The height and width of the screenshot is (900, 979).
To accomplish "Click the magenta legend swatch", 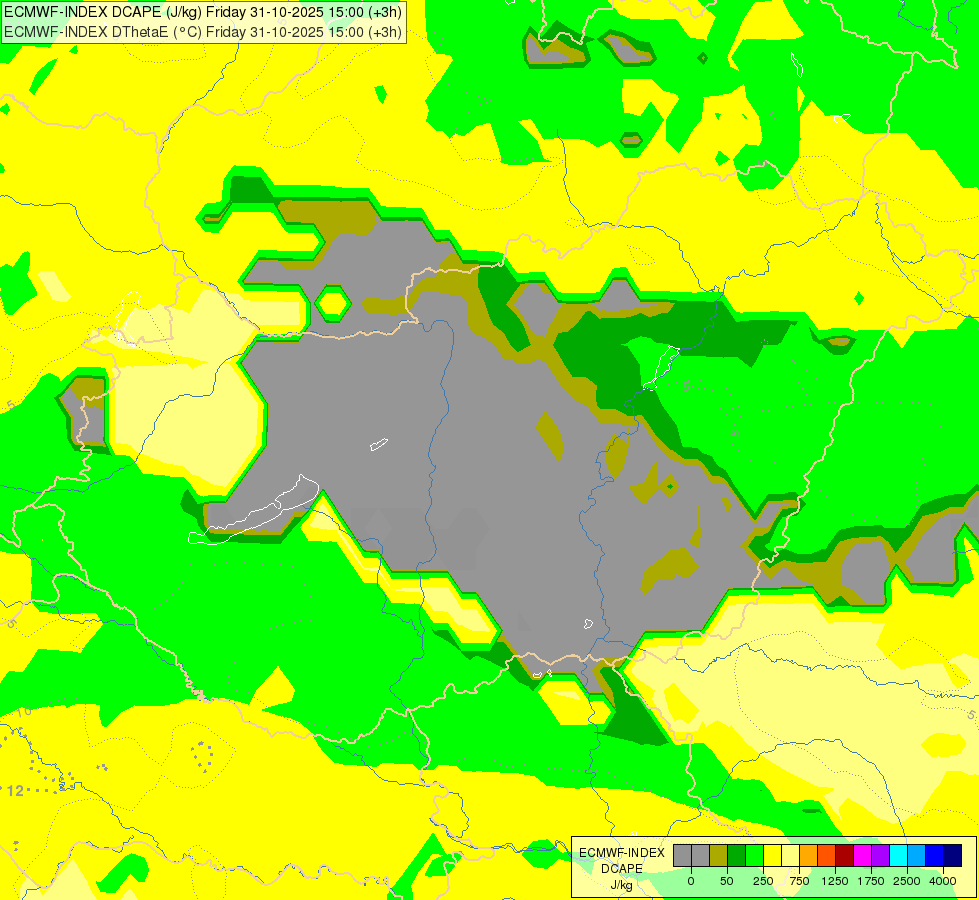I will point(862,856).
